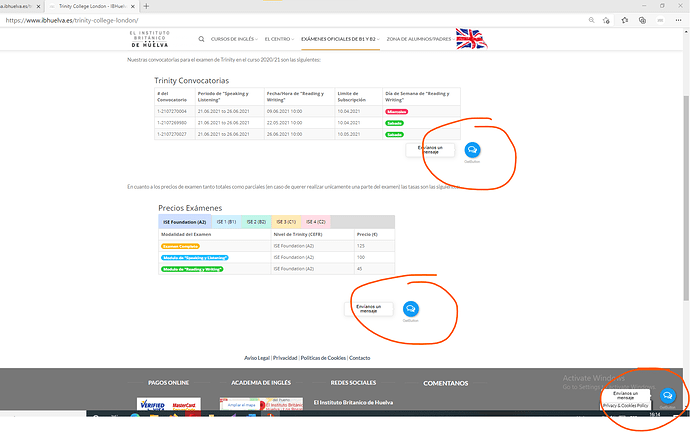Add this page to favorites
Screen dimensions: 690x432
[606, 20]
